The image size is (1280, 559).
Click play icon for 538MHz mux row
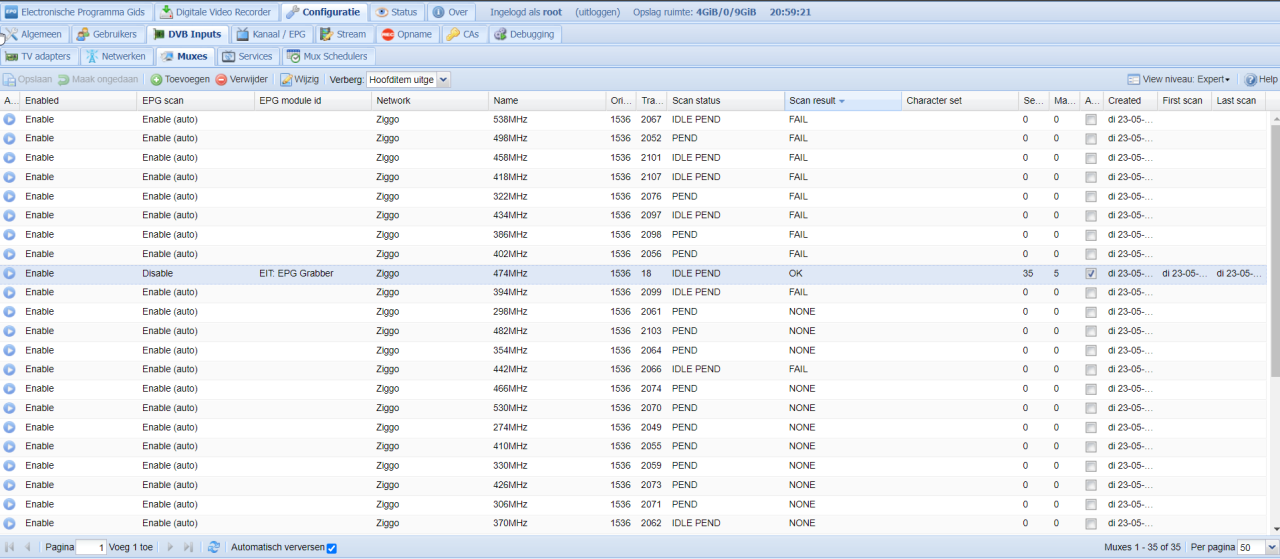(9, 119)
